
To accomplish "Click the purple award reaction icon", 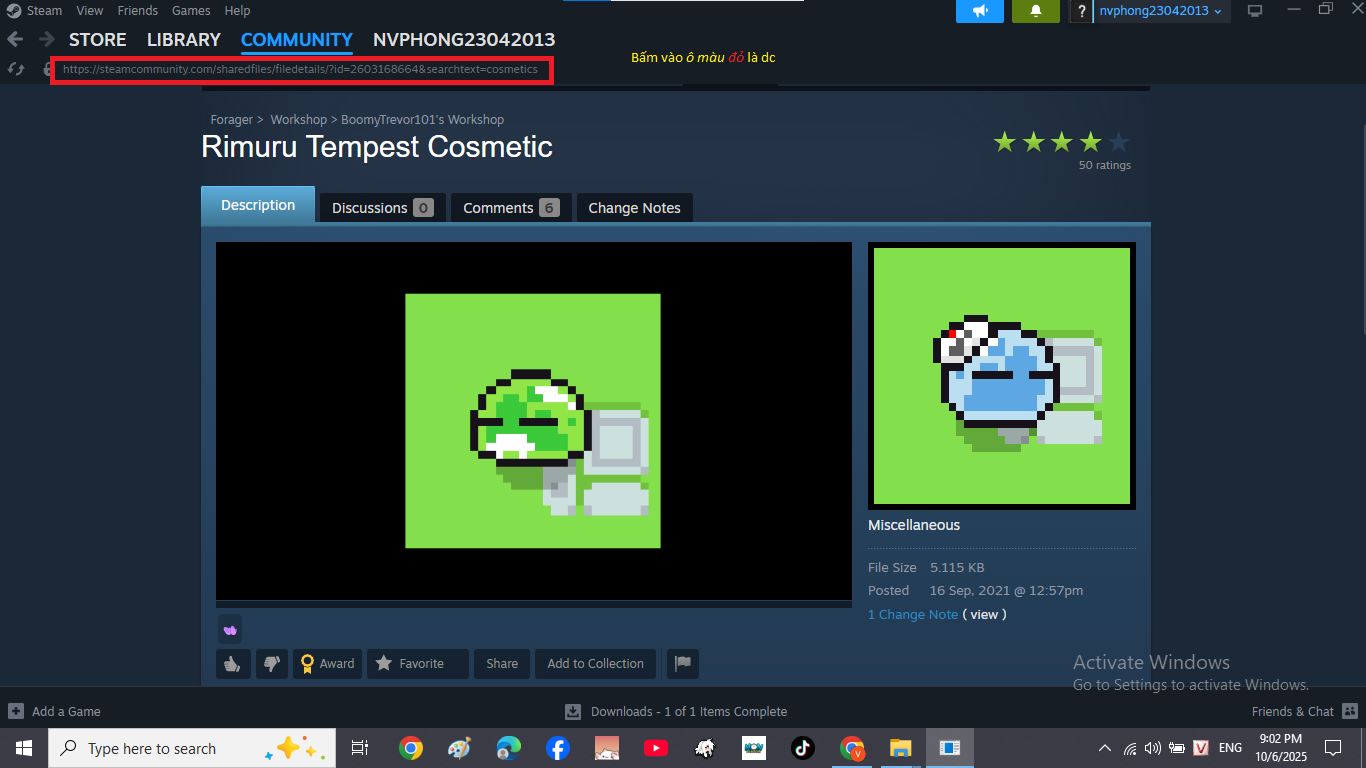I will click(x=230, y=629).
